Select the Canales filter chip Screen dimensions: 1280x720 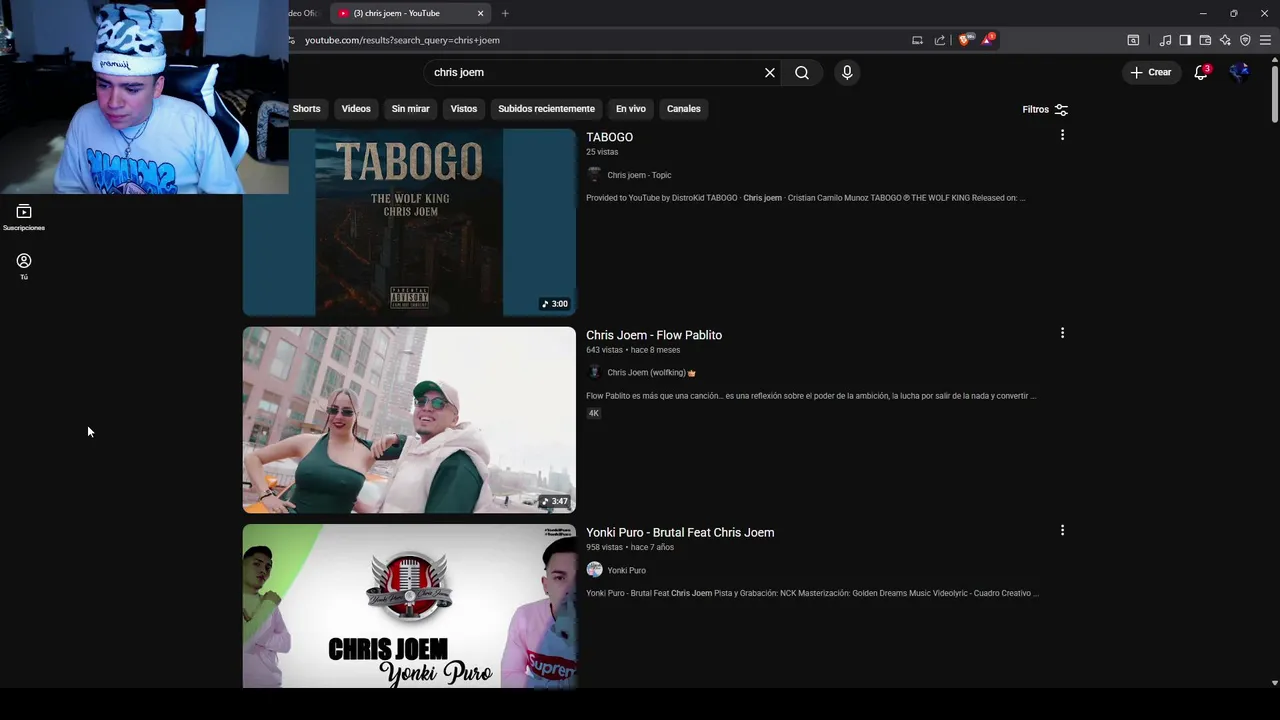coord(684,108)
